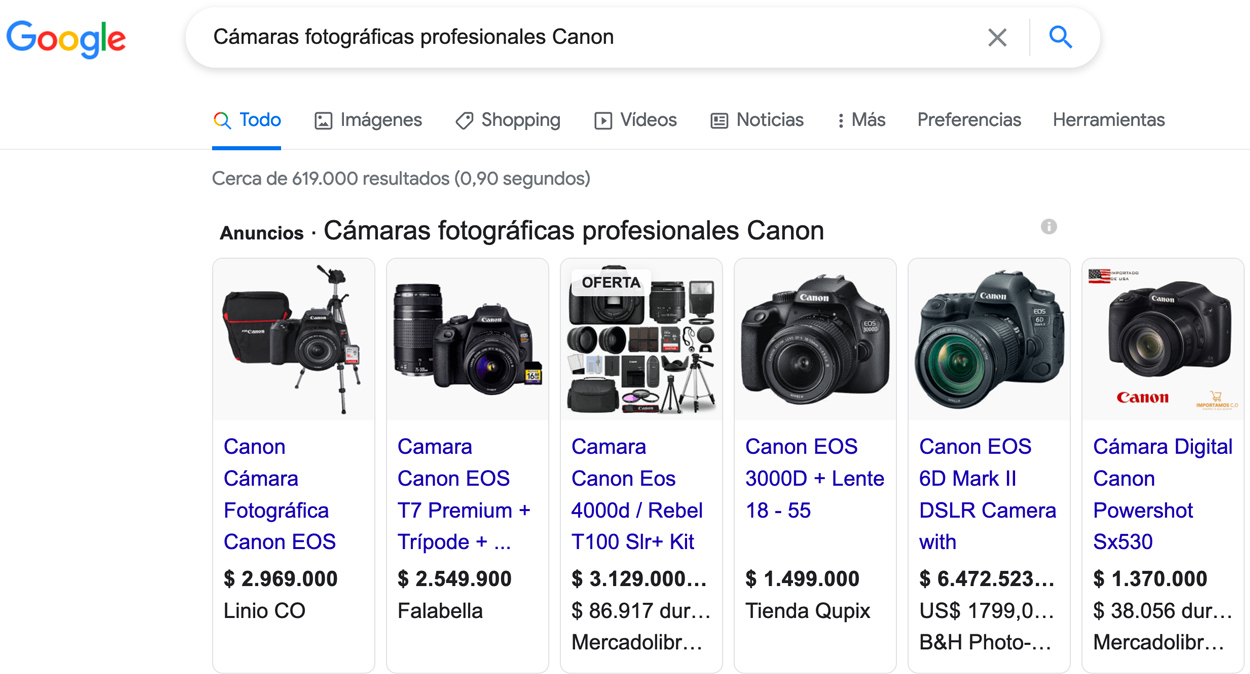Click the installment text $ 38.056 dur...
The height and width of the screenshot is (674, 1250).
click(1162, 611)
